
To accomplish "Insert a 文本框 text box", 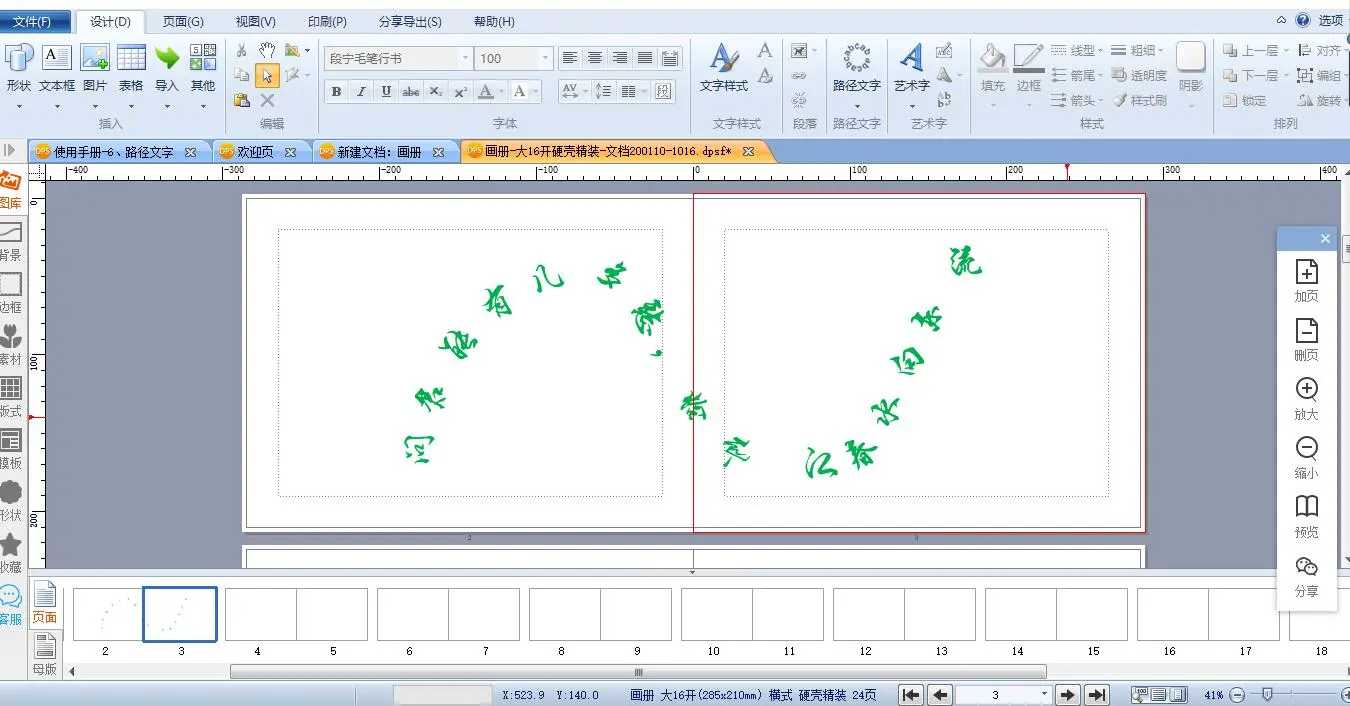I will point(57,67).
